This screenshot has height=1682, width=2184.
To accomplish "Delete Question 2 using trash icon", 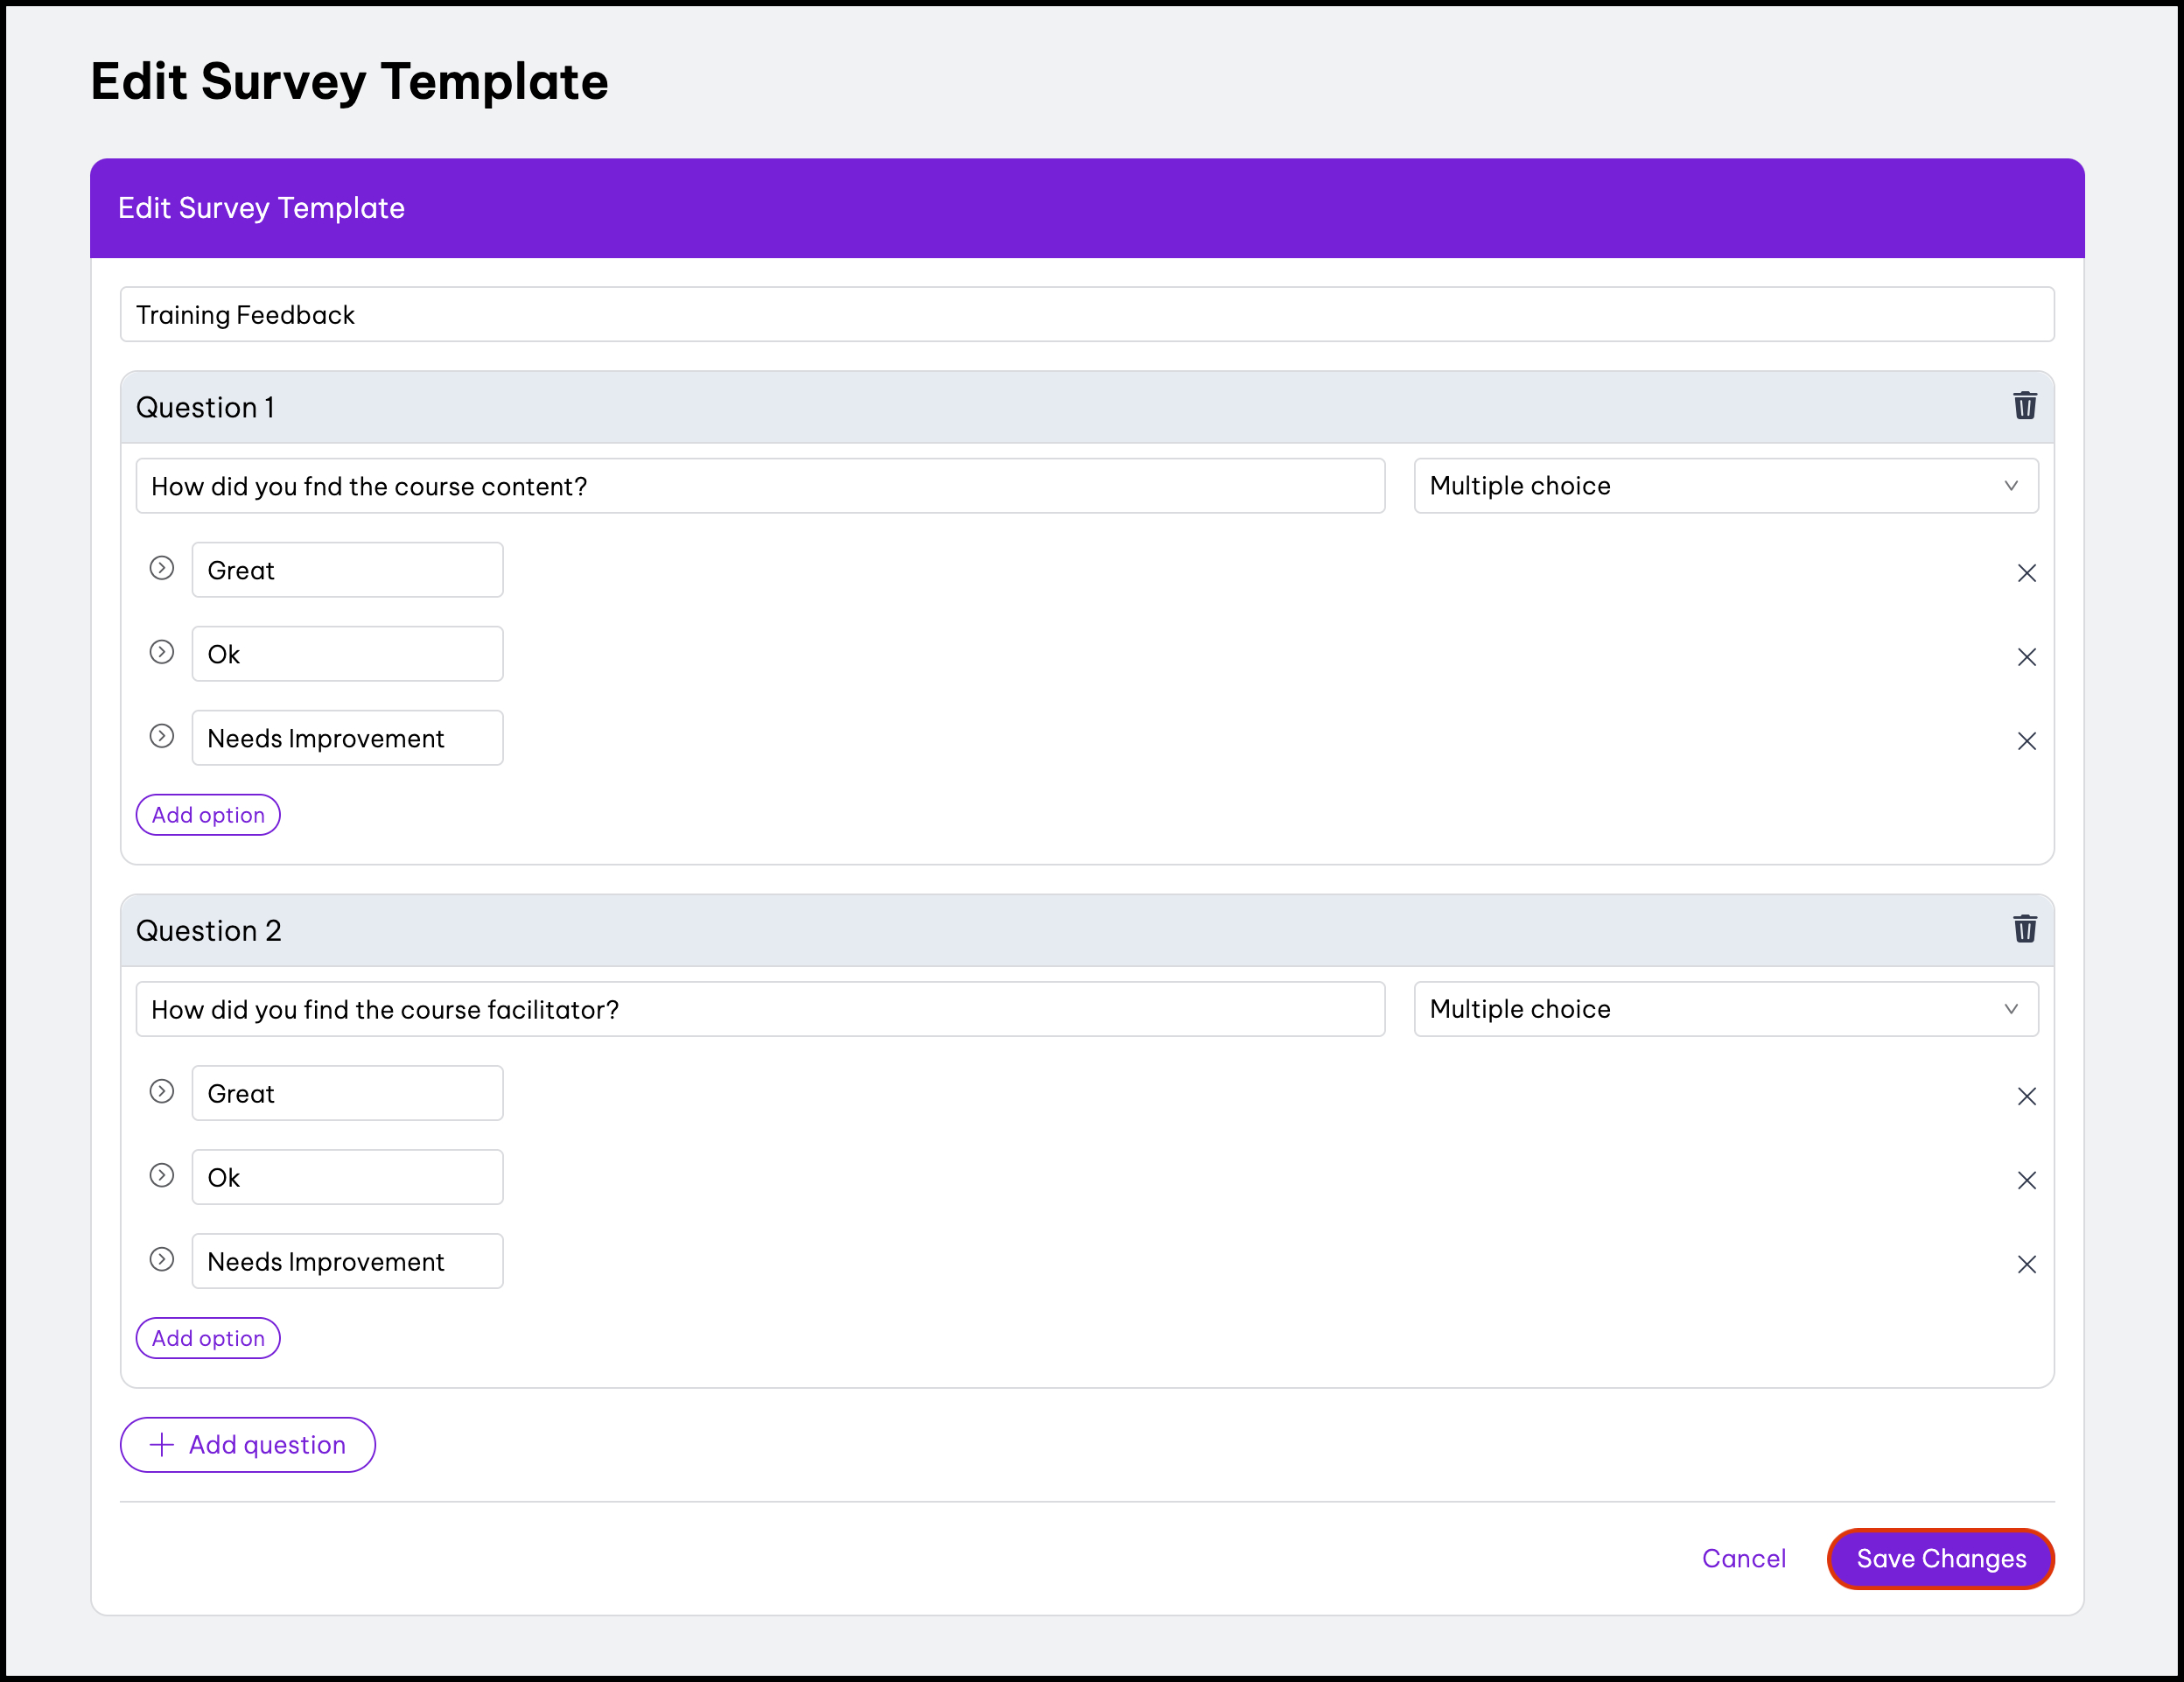I will point(2024,929).
